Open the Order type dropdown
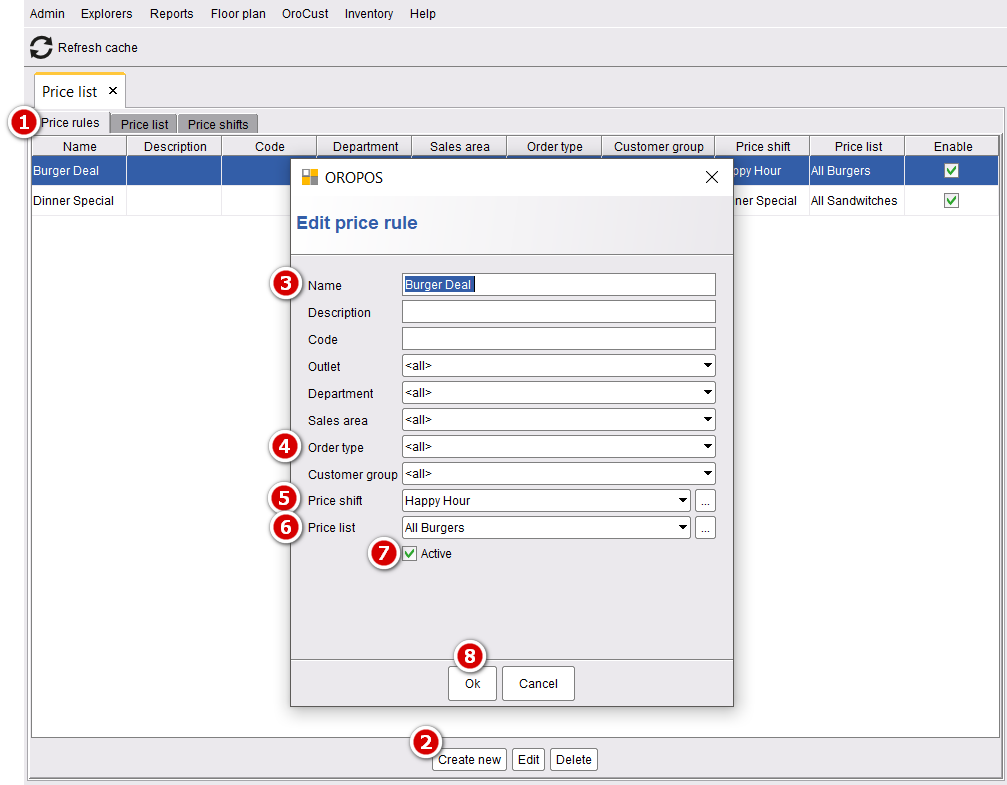This screenshot has width=1007, height=785. pyautogui.click(x=559, y=446)
